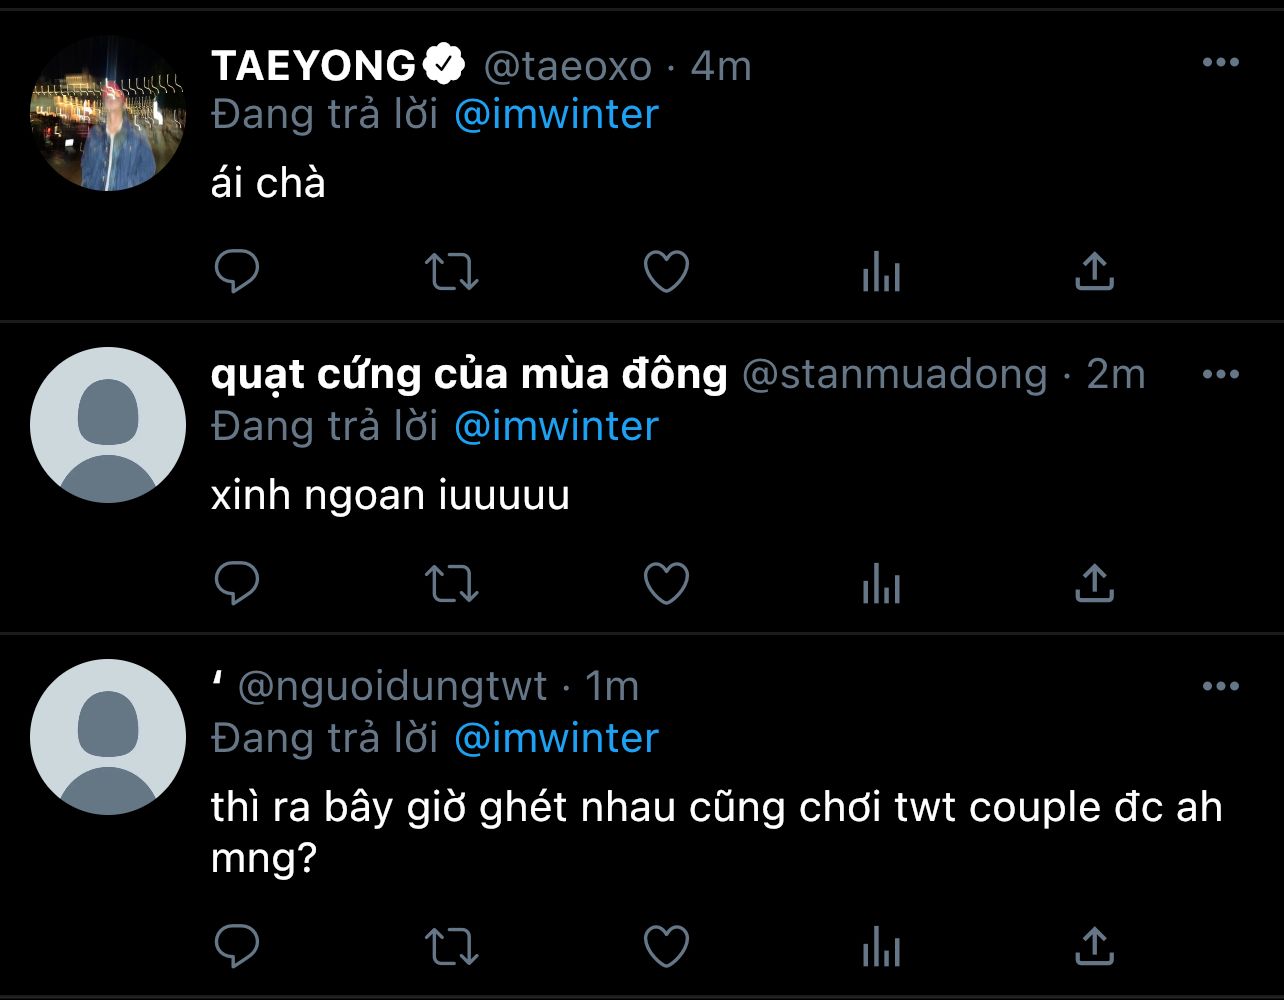
Task: Open the @imwinter mention in @nguoidungtwt's reply
Action: point(556,738)
